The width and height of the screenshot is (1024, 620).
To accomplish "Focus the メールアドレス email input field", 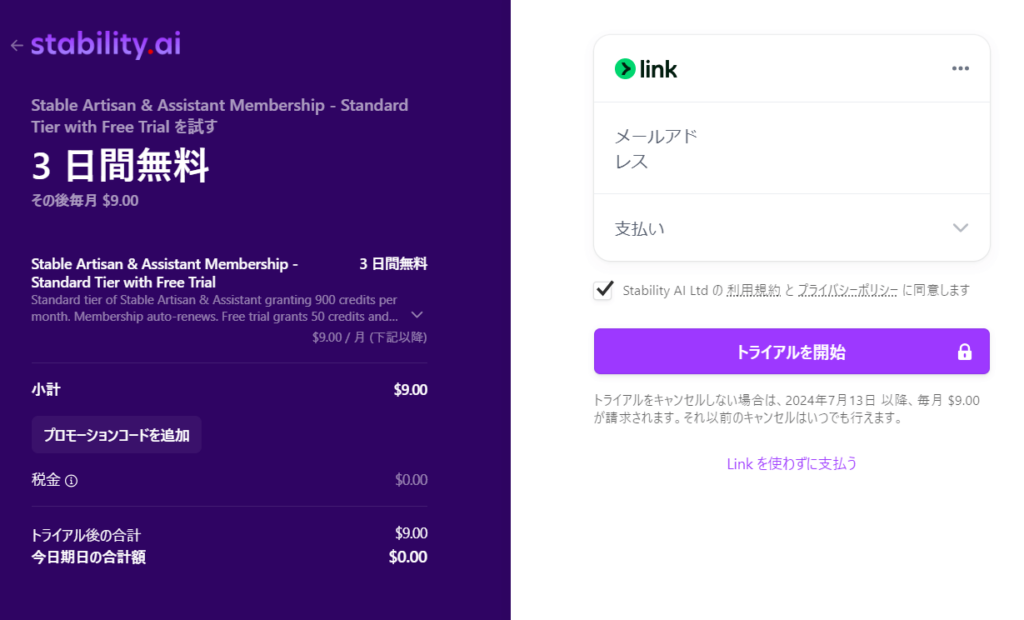I will point(792,148).
